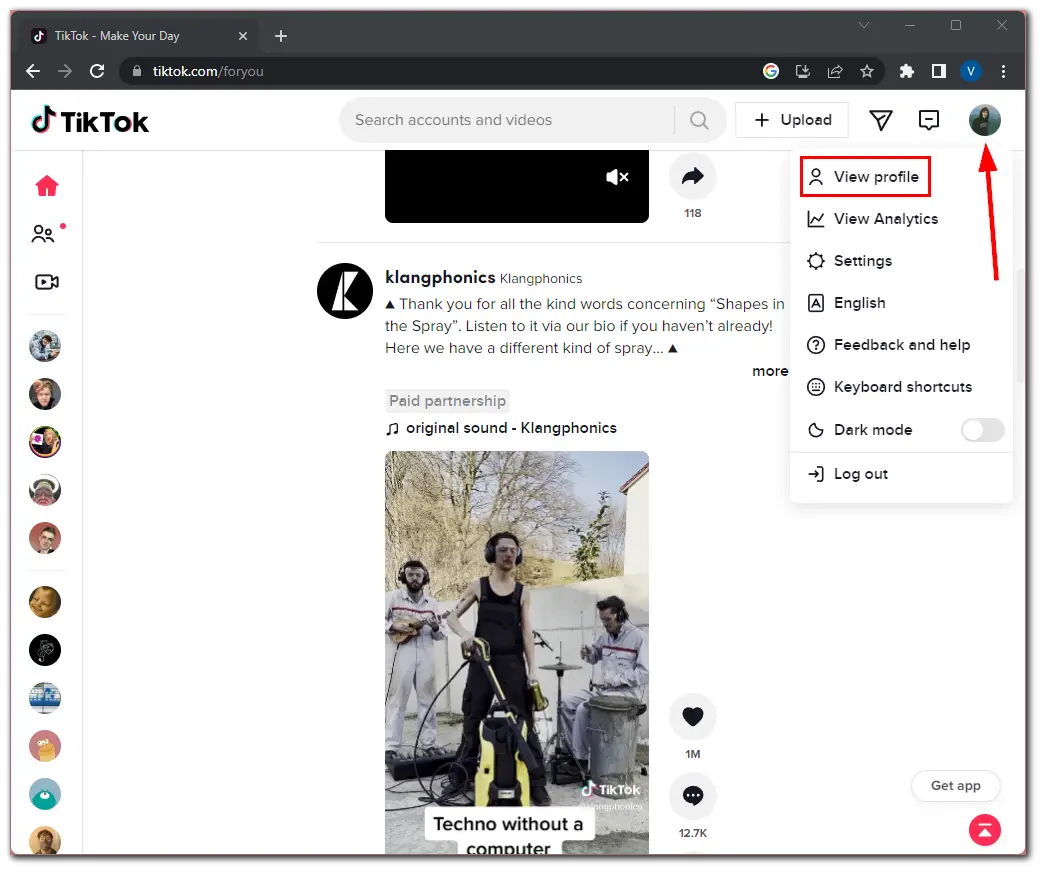This screenshot has height=873, width=1044.
Task: Click the TikTok logo
Action: pyautogui.click(x=90, y=121)
